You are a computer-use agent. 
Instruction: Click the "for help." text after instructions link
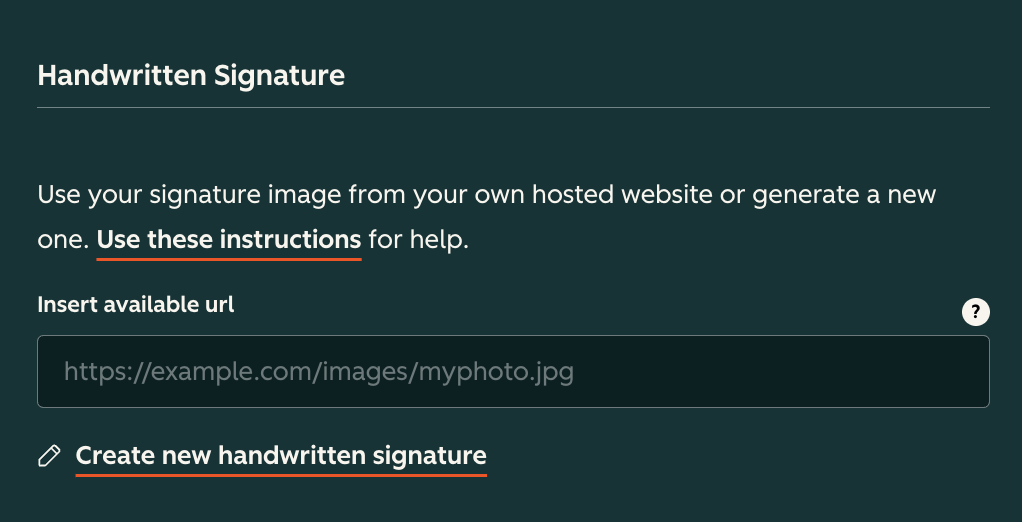(418, 240)
